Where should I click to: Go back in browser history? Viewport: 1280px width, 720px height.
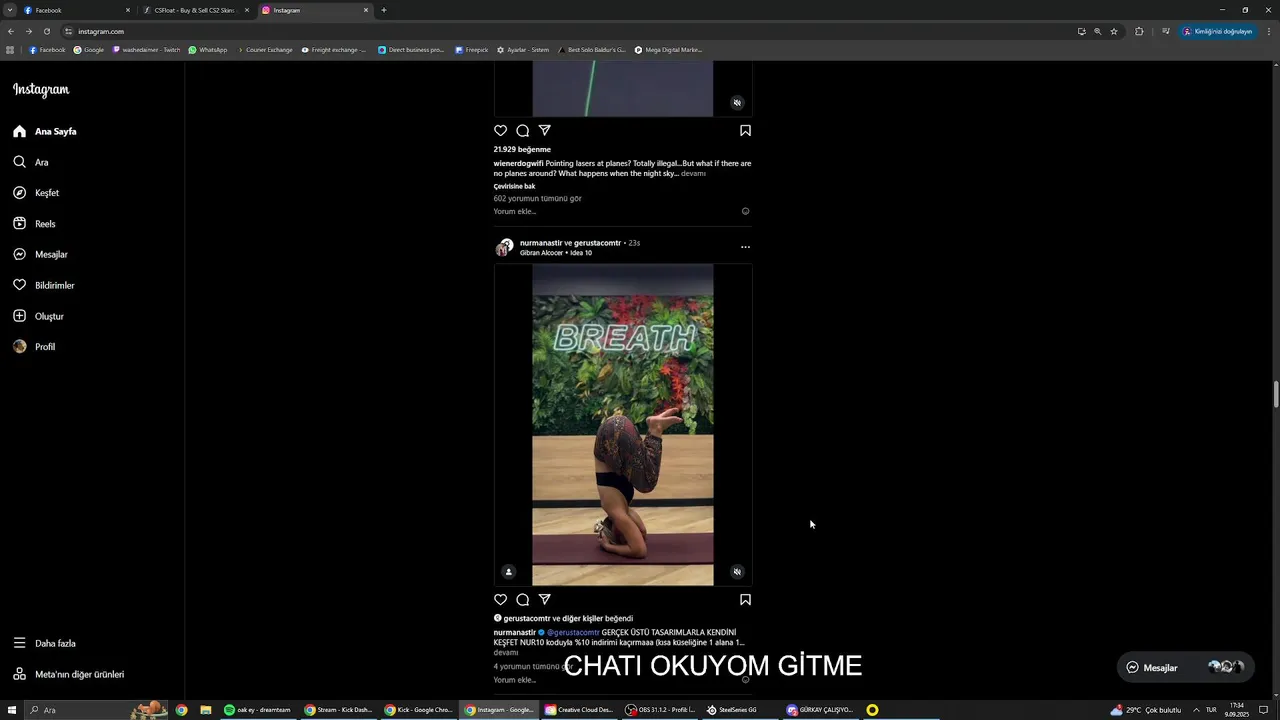(x=11, y=31)
